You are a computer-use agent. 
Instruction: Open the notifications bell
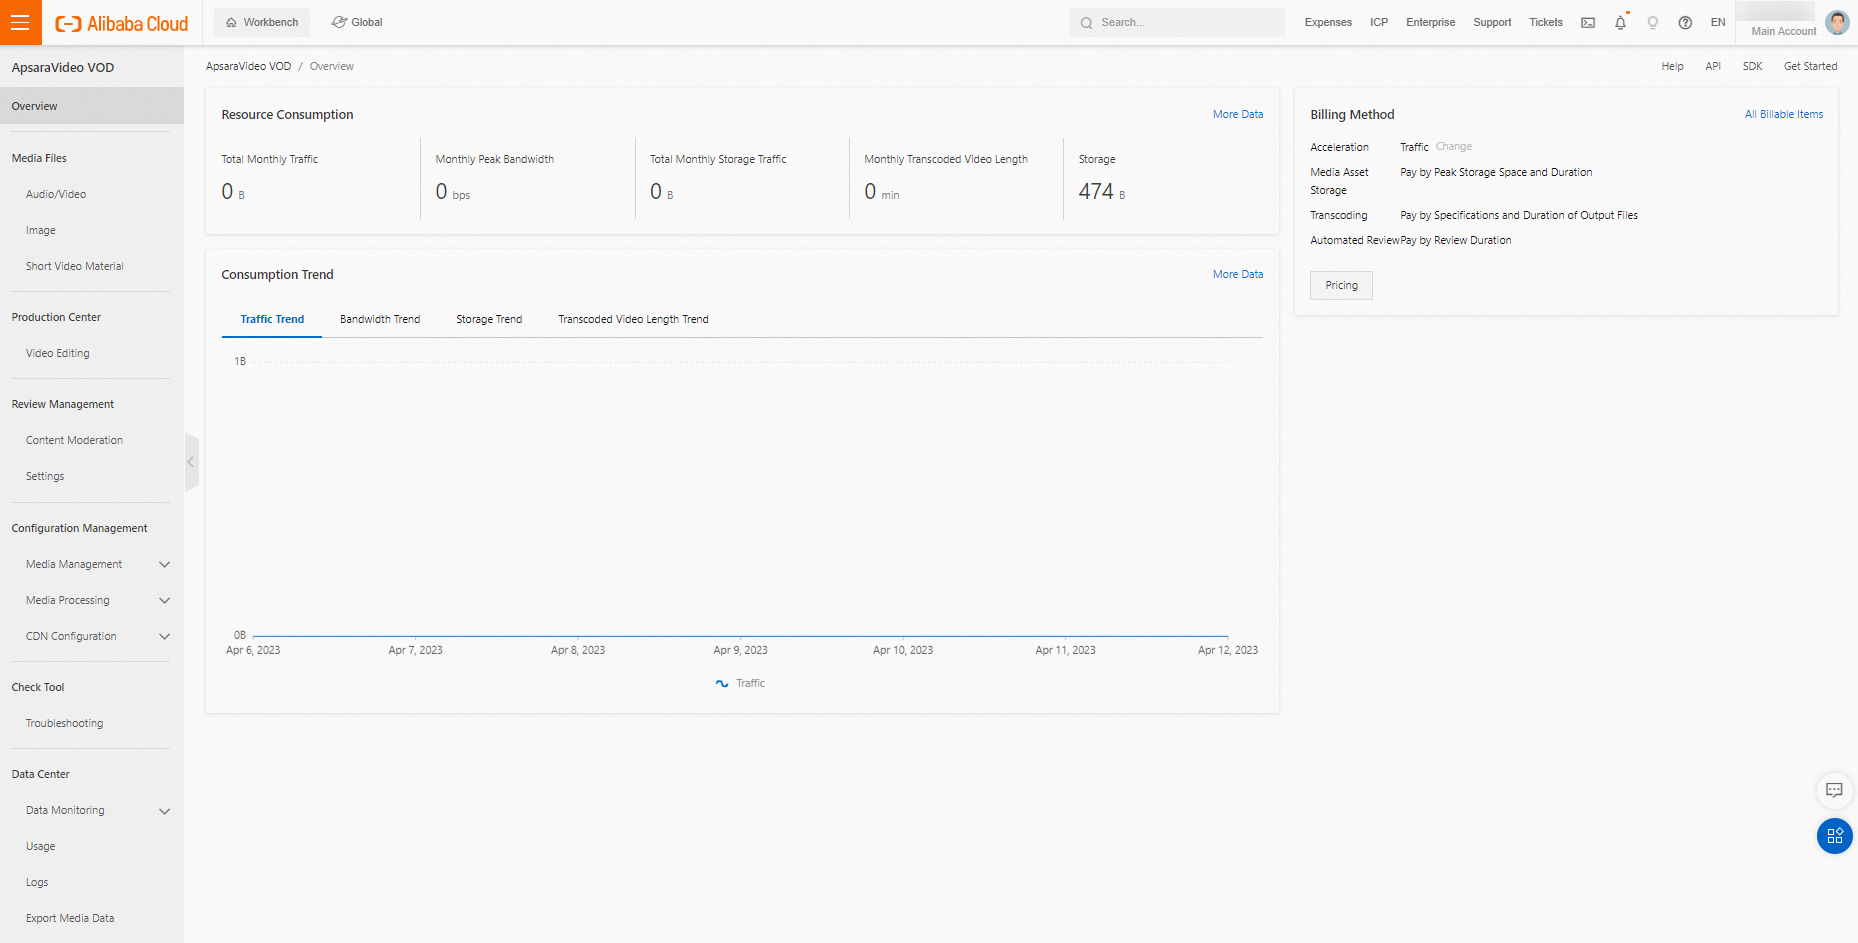1620,22
